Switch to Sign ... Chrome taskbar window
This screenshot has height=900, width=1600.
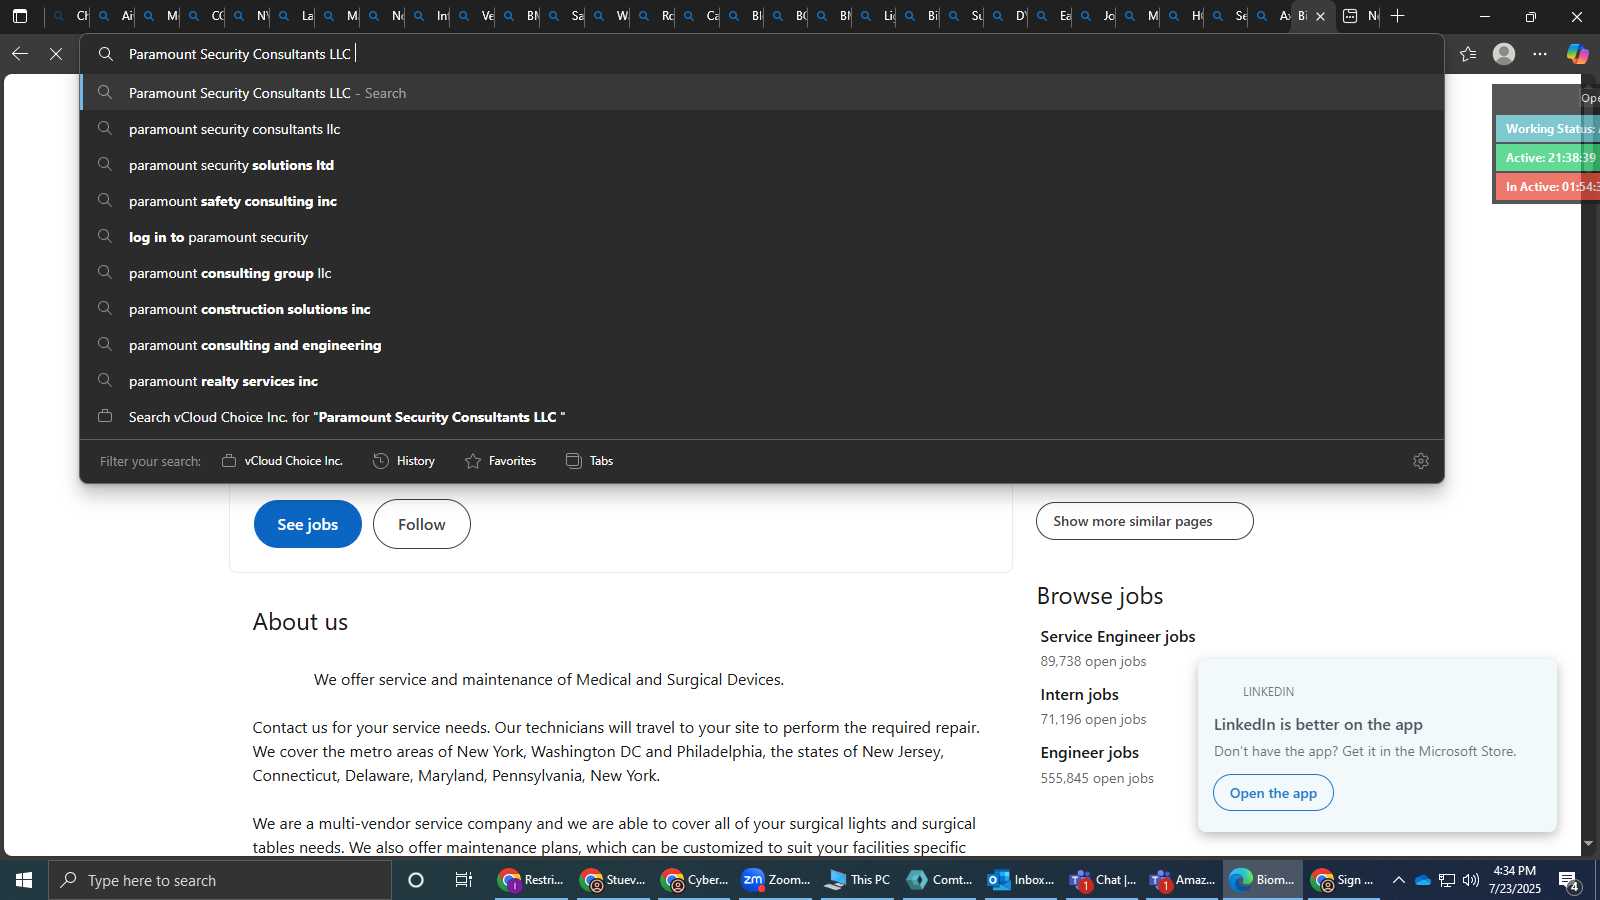tap(1344, 880)
